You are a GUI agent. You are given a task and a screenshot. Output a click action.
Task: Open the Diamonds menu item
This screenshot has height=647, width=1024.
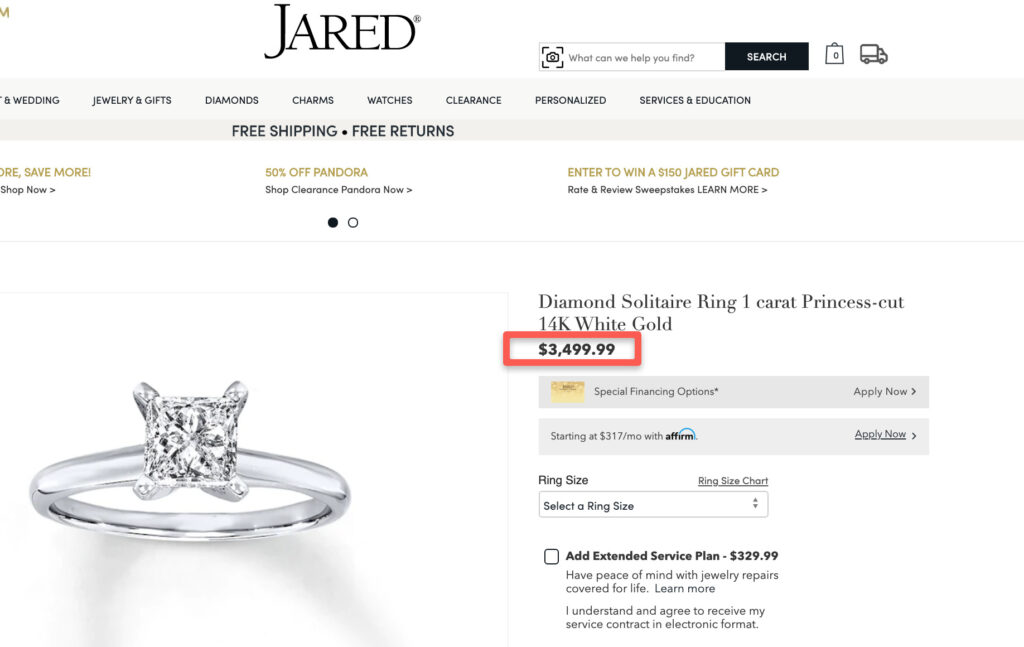231,100
